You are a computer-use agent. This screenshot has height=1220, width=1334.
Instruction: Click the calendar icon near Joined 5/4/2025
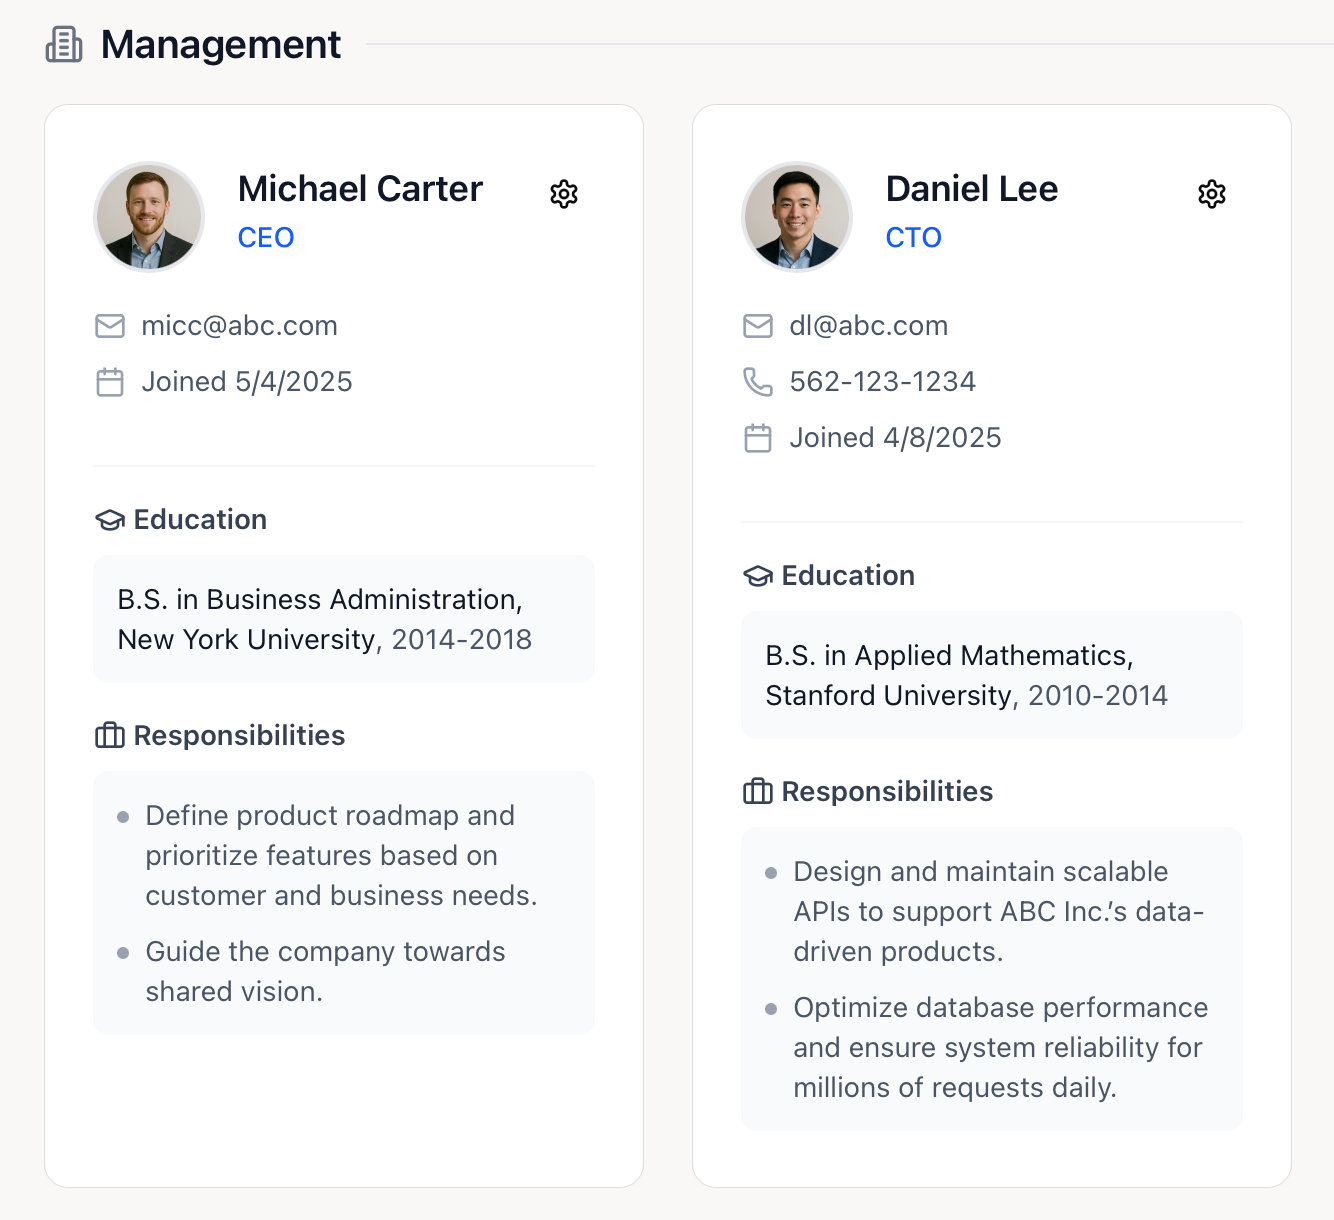110,381
